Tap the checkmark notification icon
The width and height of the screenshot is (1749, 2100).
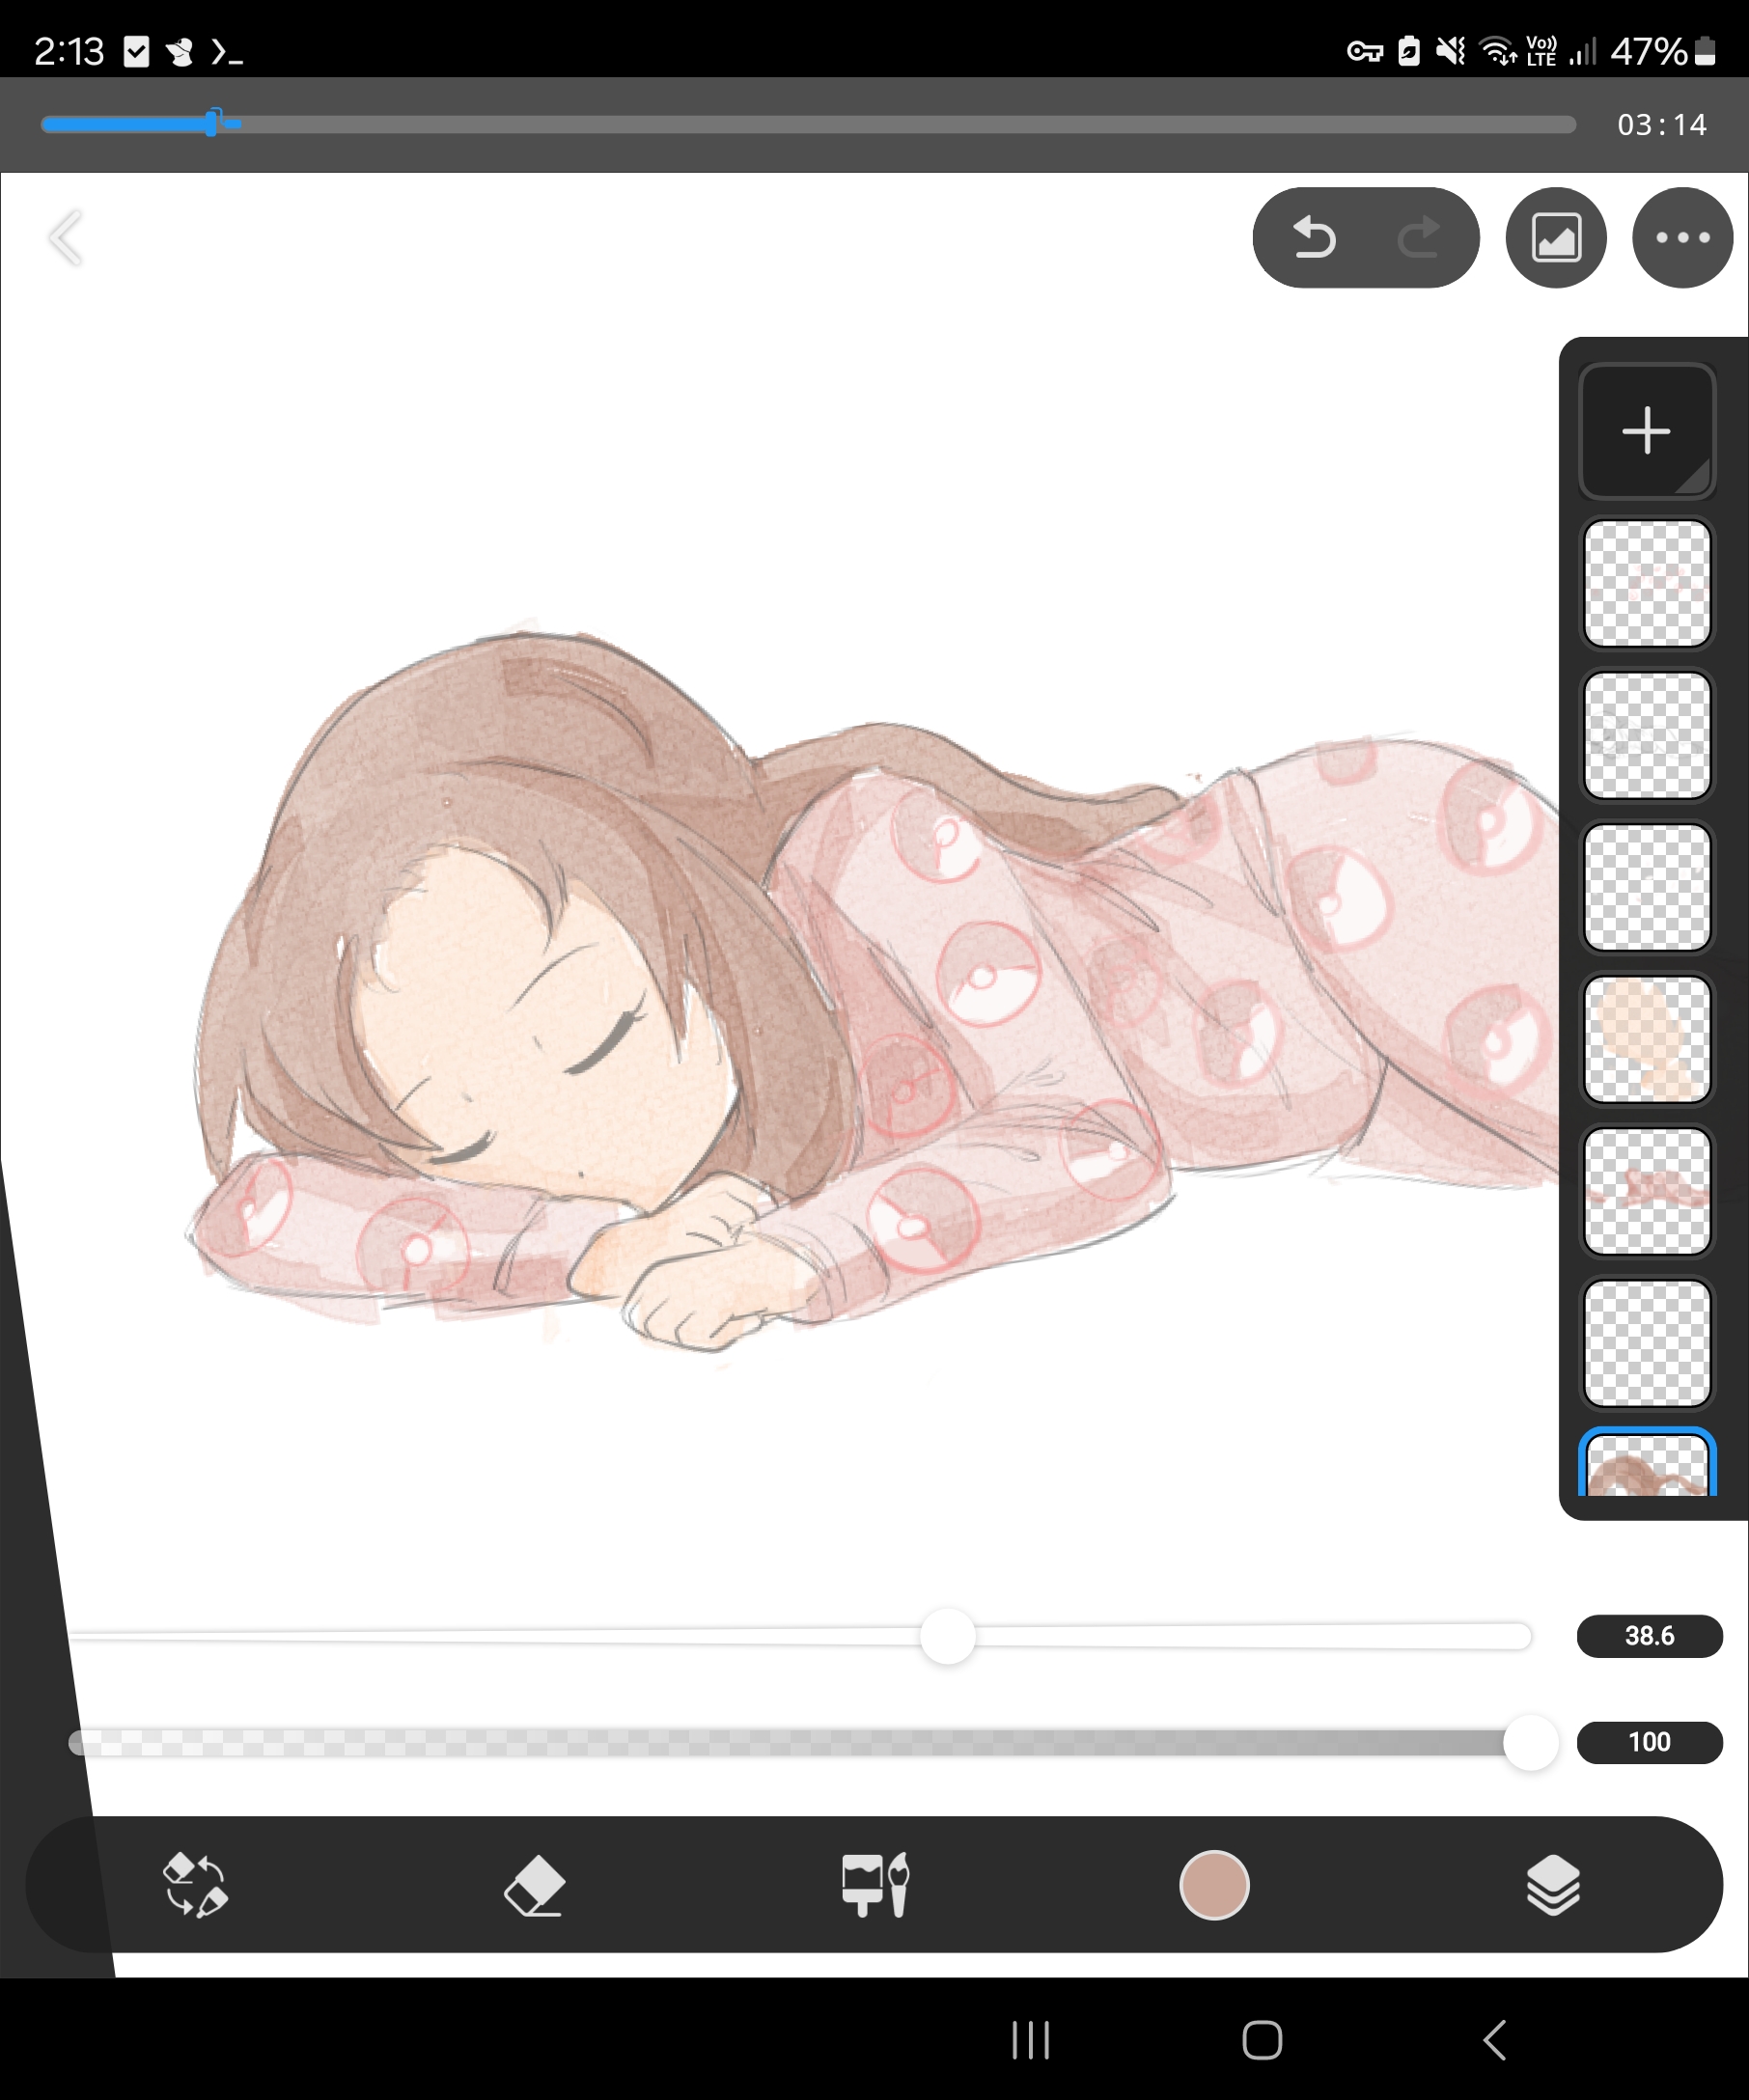point(136,51)
